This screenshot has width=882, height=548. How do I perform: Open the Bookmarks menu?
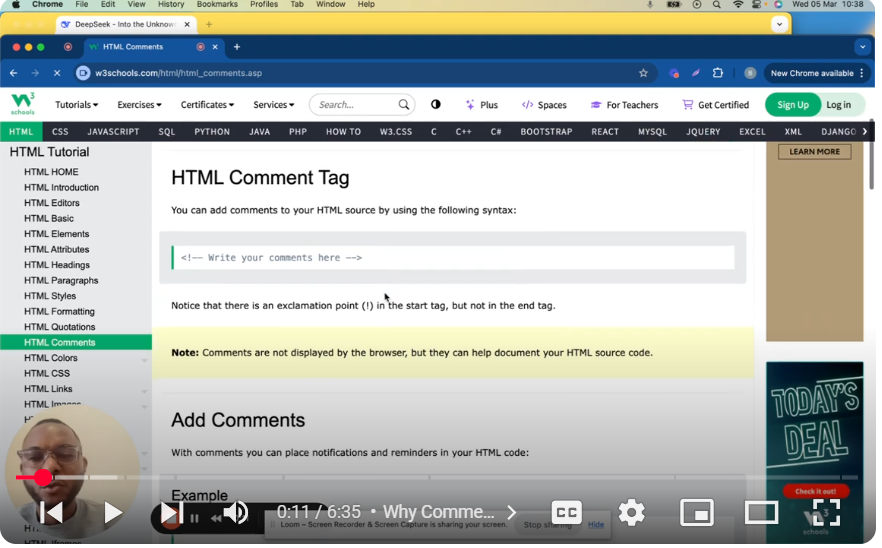[x=217, y=5]
